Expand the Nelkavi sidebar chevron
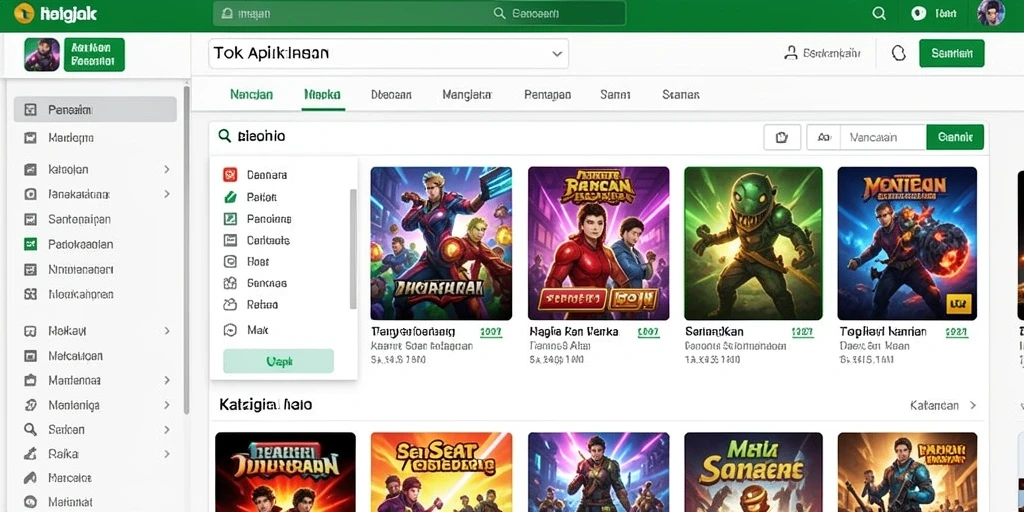 [x=167, y=330]
